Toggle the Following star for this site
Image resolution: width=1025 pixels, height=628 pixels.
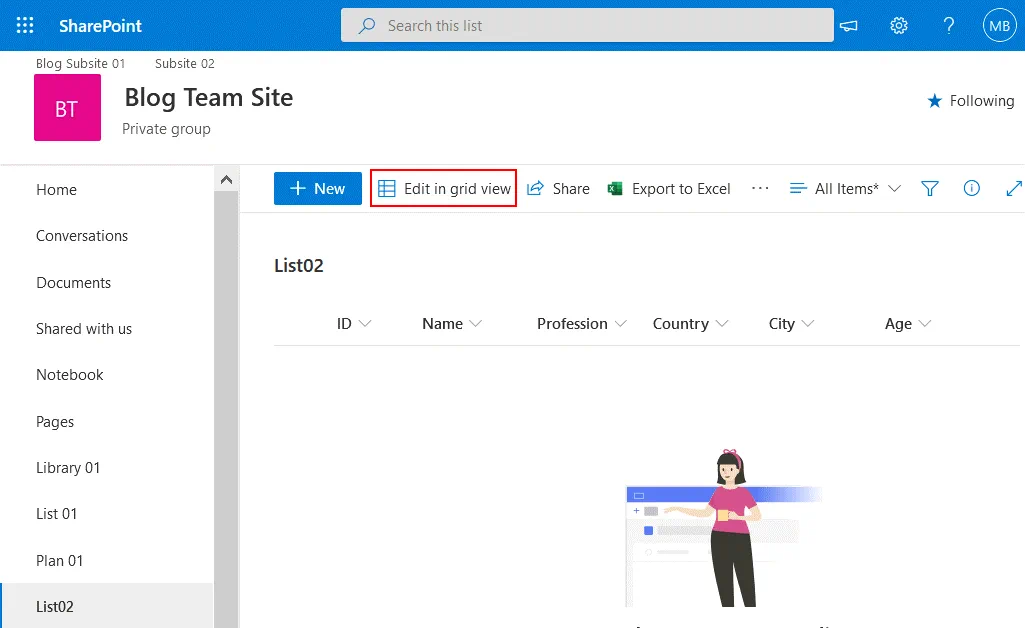pos(970,101)
